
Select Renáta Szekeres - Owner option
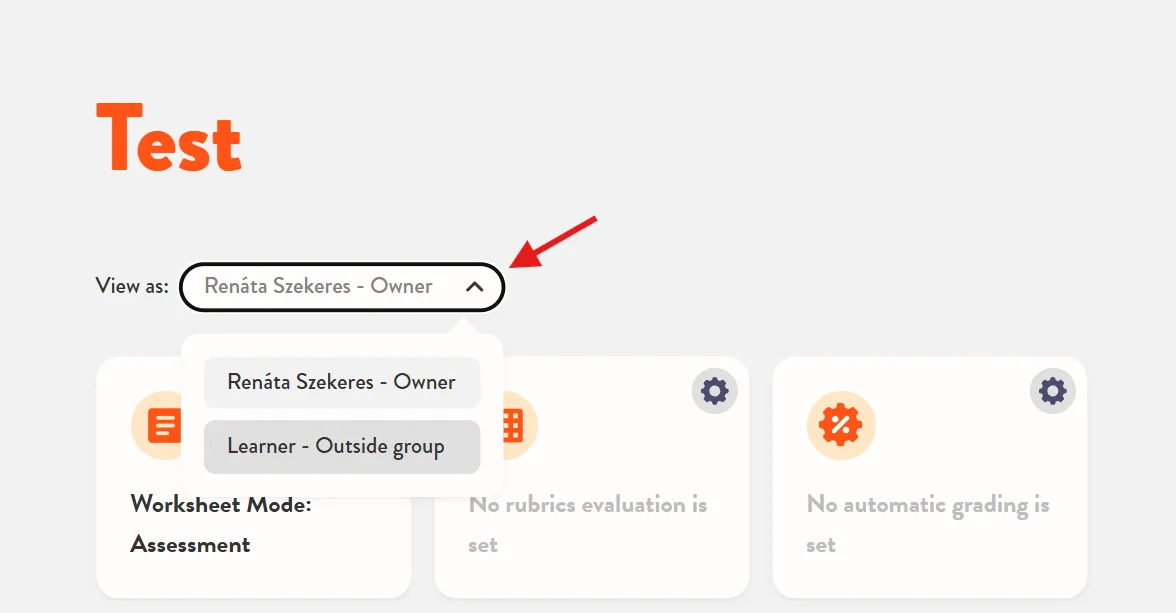pos(342,383)
